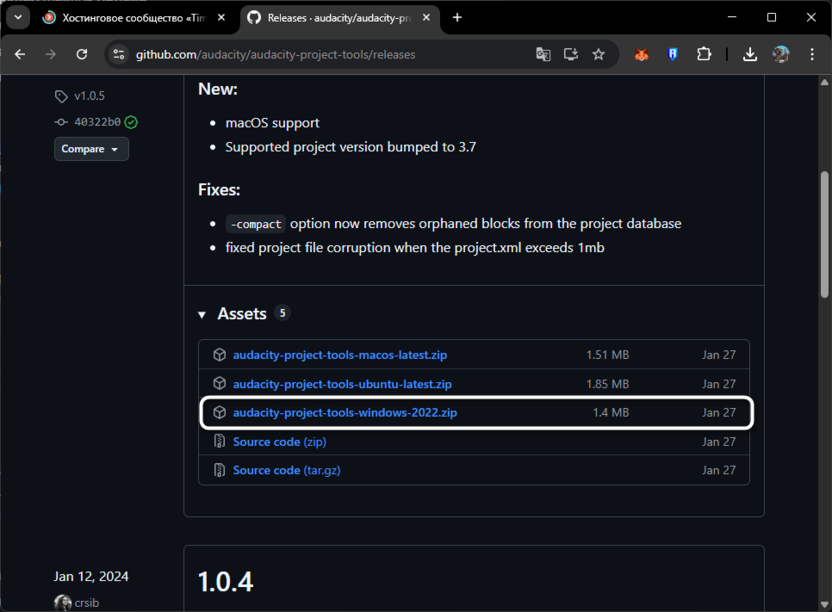Collapse the Assets section
The image size is (832, 612).
tap(203, 314)
